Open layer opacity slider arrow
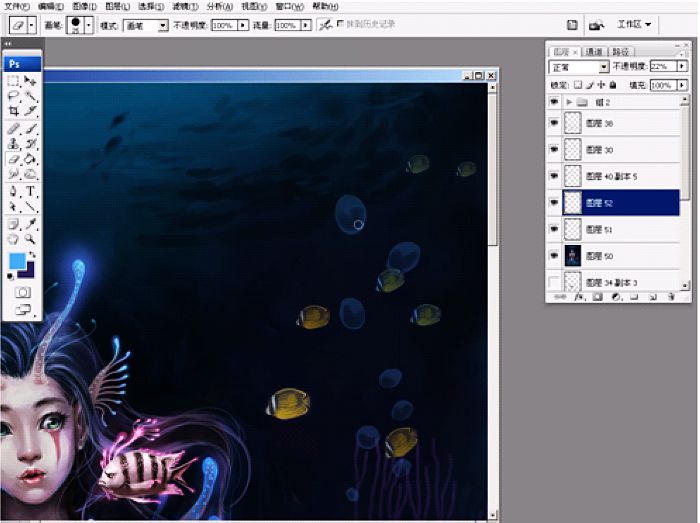The image size is (700, 523). tap(682, 66)
